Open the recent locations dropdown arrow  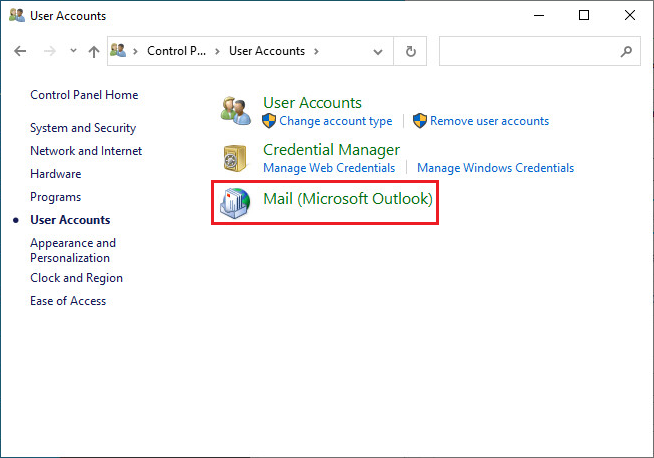point(73,51)
